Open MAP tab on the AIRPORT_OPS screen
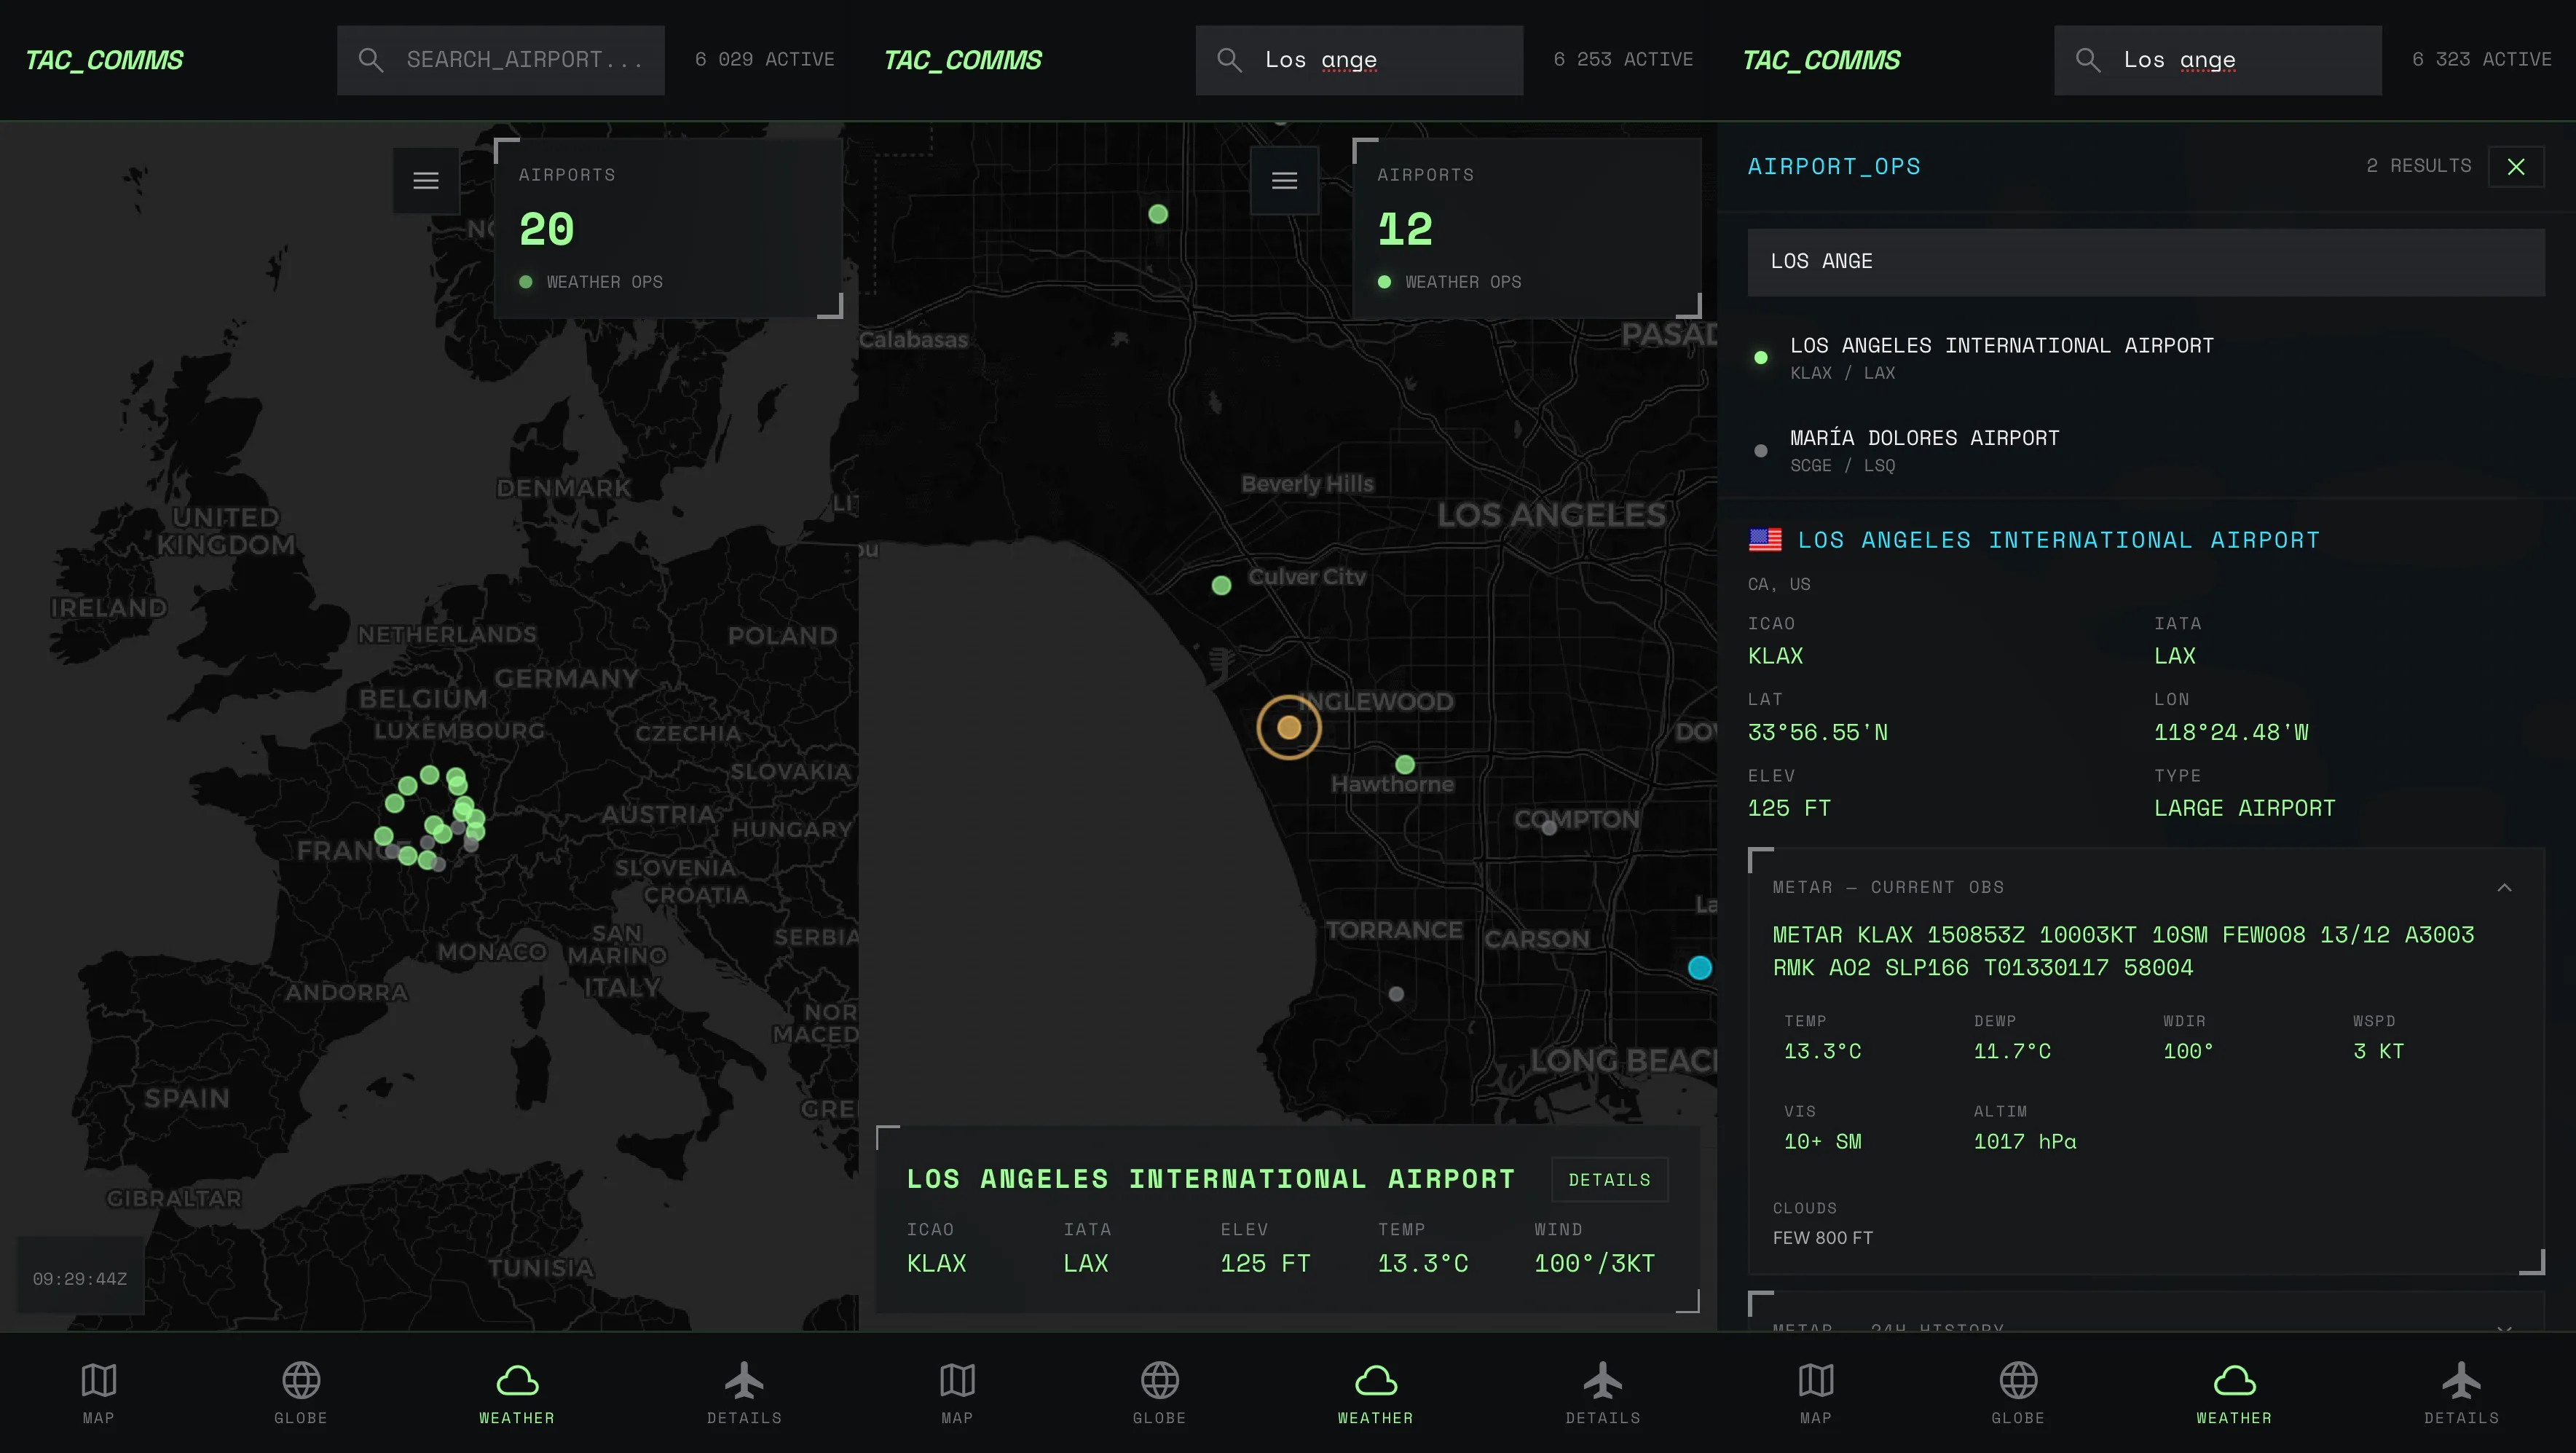The height and width of the screenshot is (1453, 2576). 1816,1393
